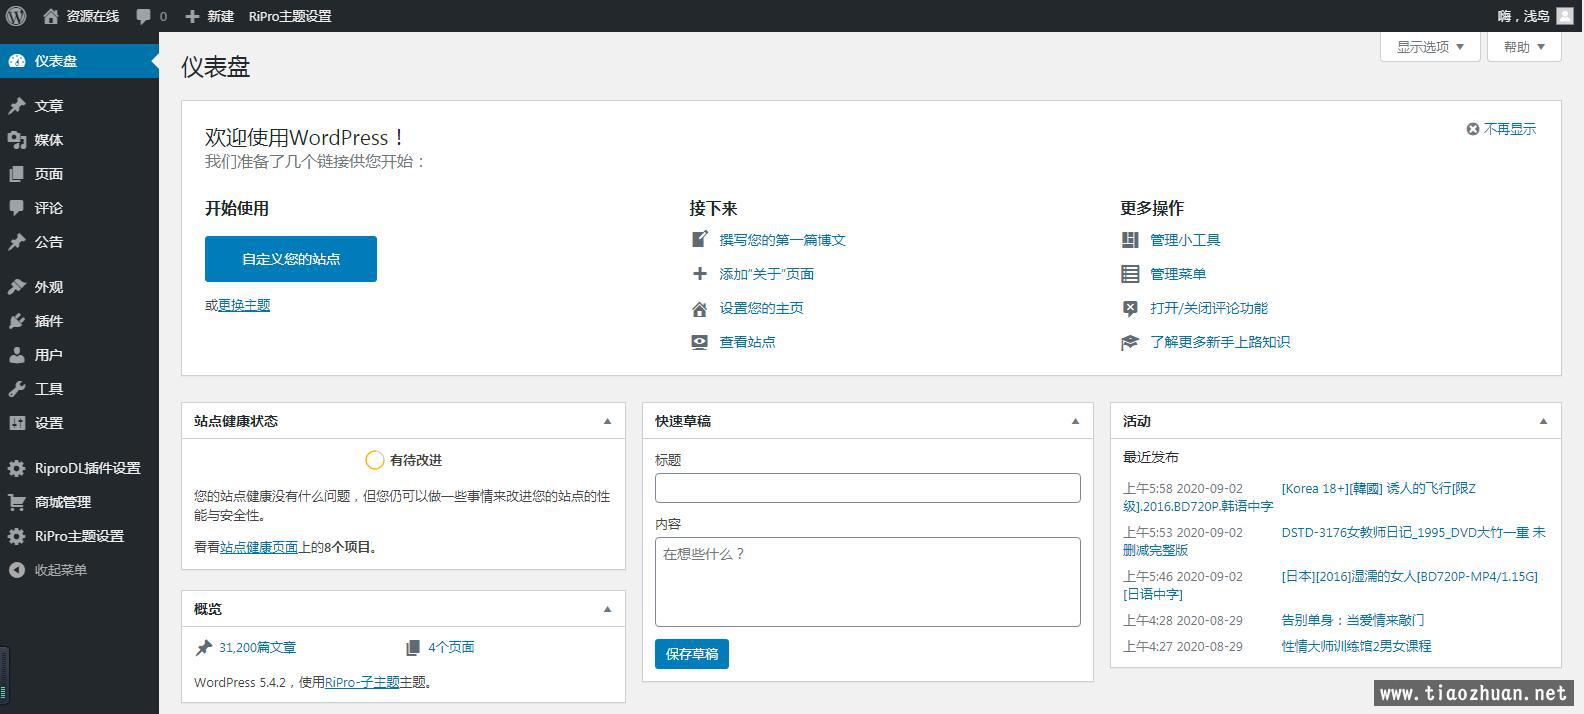Follow the 更换主题 link

tap(244, 305)
